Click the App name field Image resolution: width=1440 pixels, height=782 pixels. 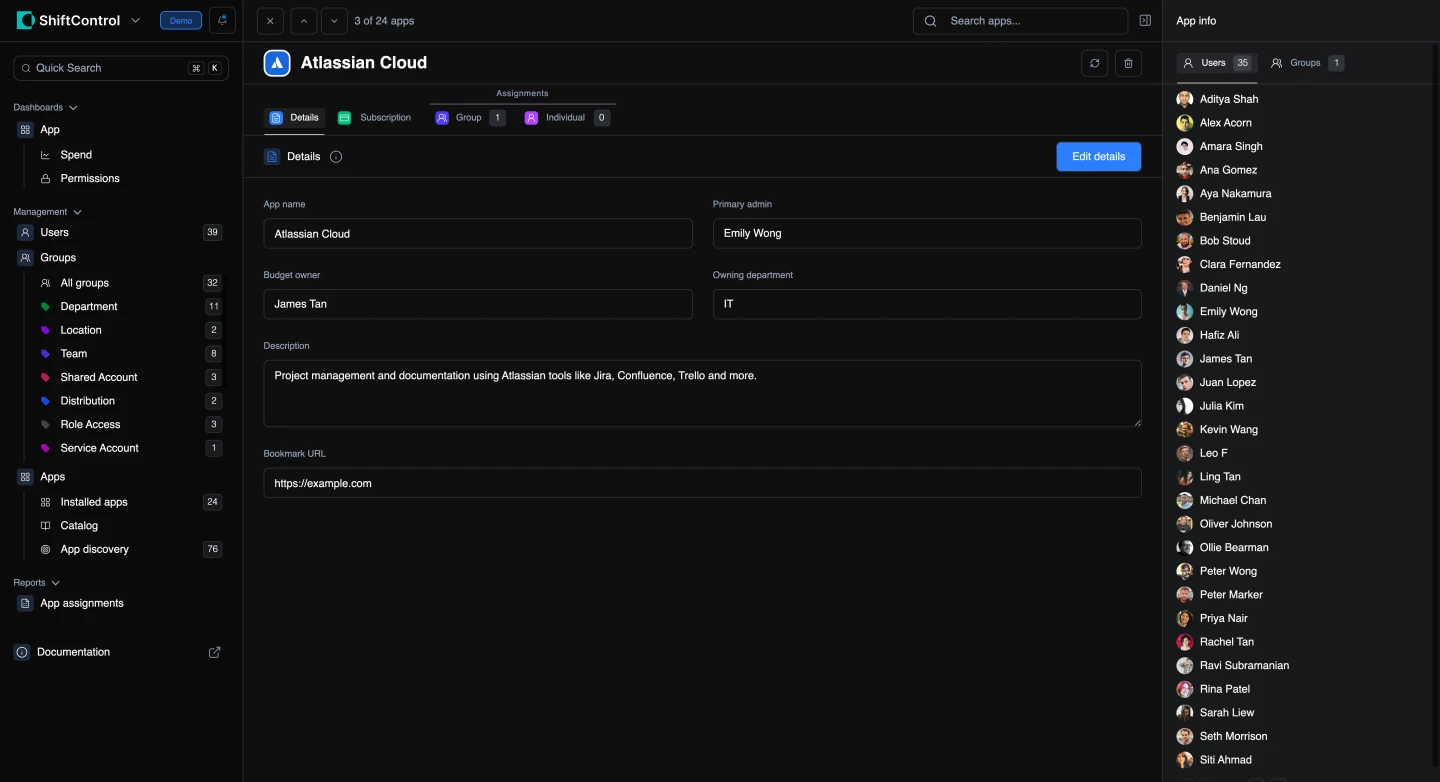click(x=478, y=234)
